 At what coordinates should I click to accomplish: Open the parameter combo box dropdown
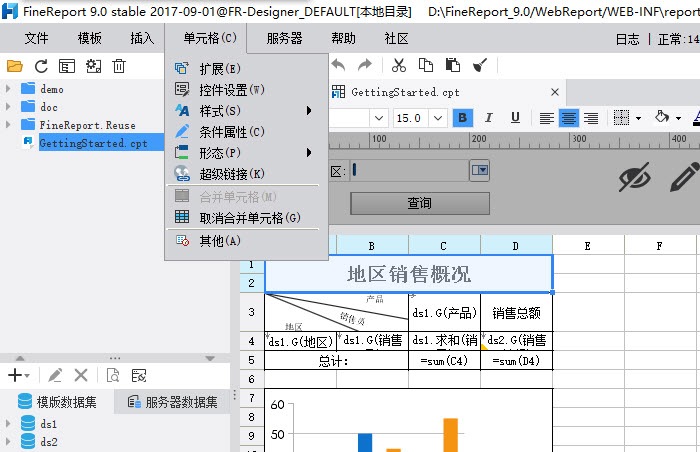pos(479,170)
